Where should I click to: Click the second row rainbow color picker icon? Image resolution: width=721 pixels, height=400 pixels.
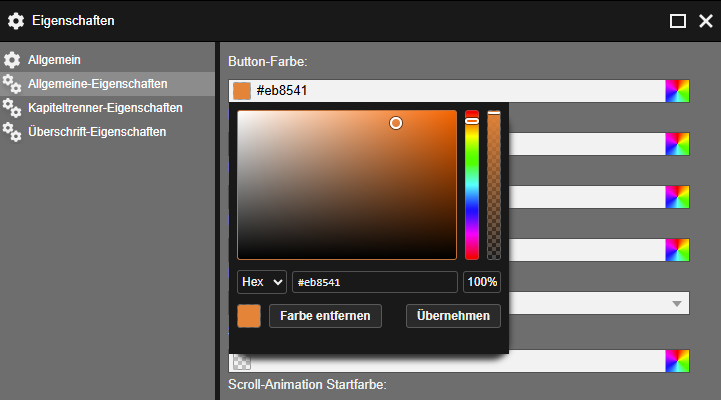pos(677,144)
